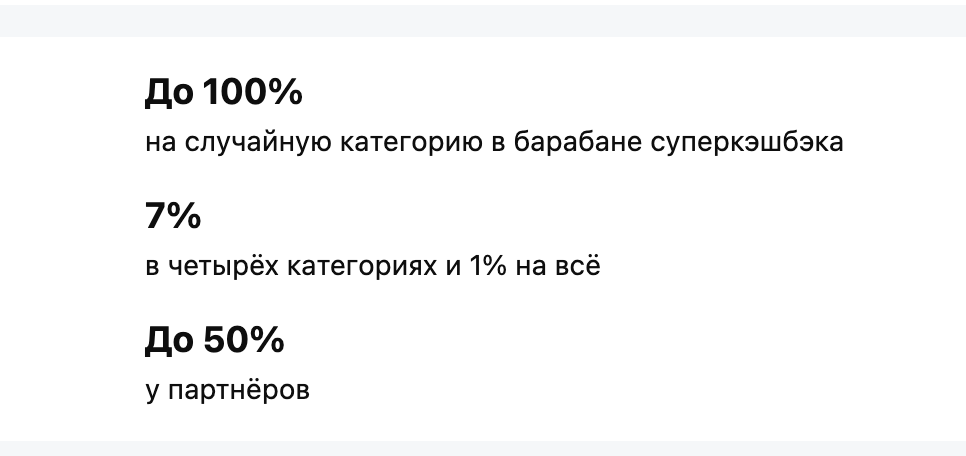Viewport: 966px width, 456px height.
Task: Click the gray strip above the card
Action: pos(483,18)
